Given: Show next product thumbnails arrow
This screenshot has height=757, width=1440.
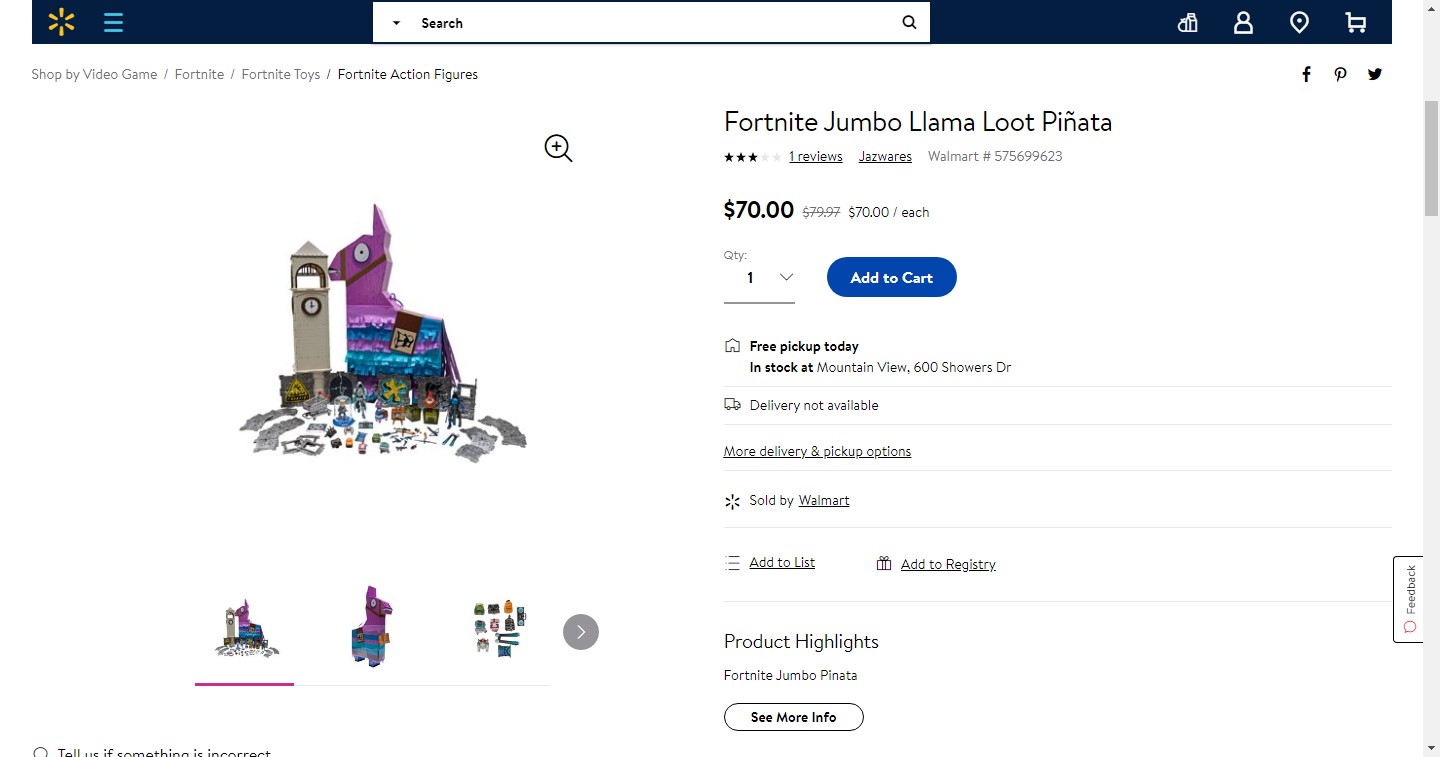Looking at the screenshot, I should coord(581,632).
